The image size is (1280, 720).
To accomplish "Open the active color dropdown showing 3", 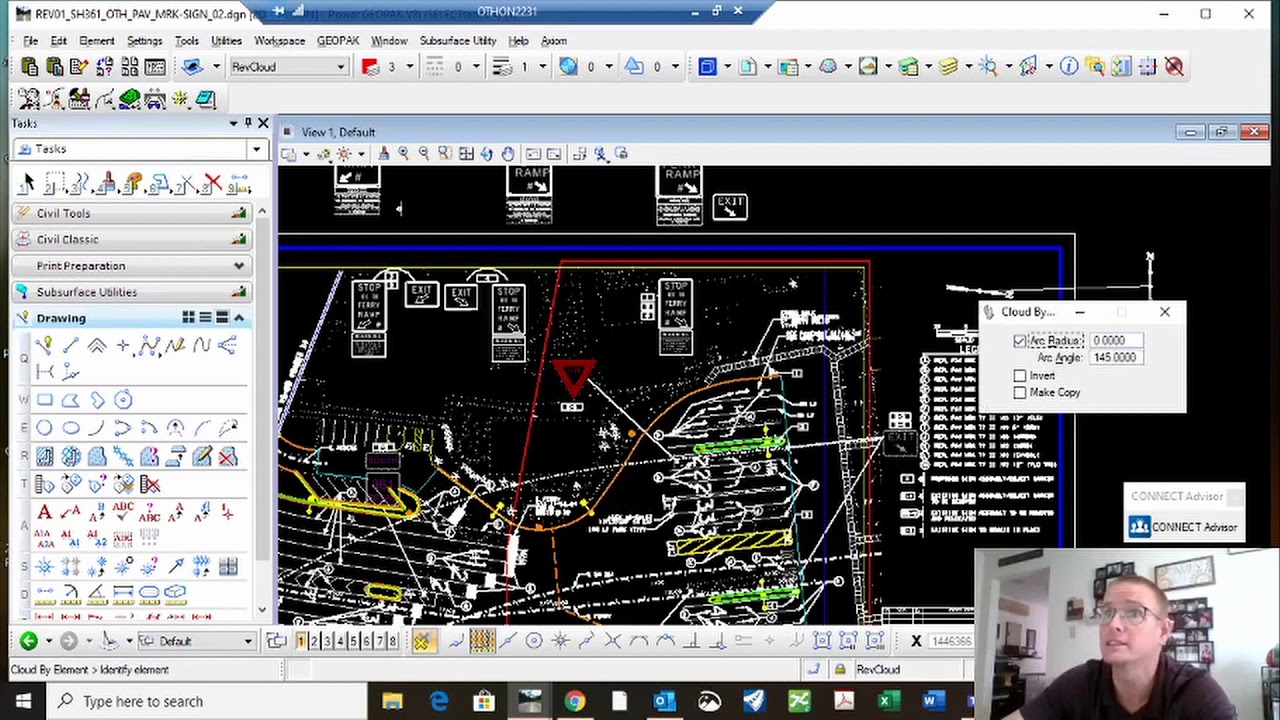I will tap(410, 67).
